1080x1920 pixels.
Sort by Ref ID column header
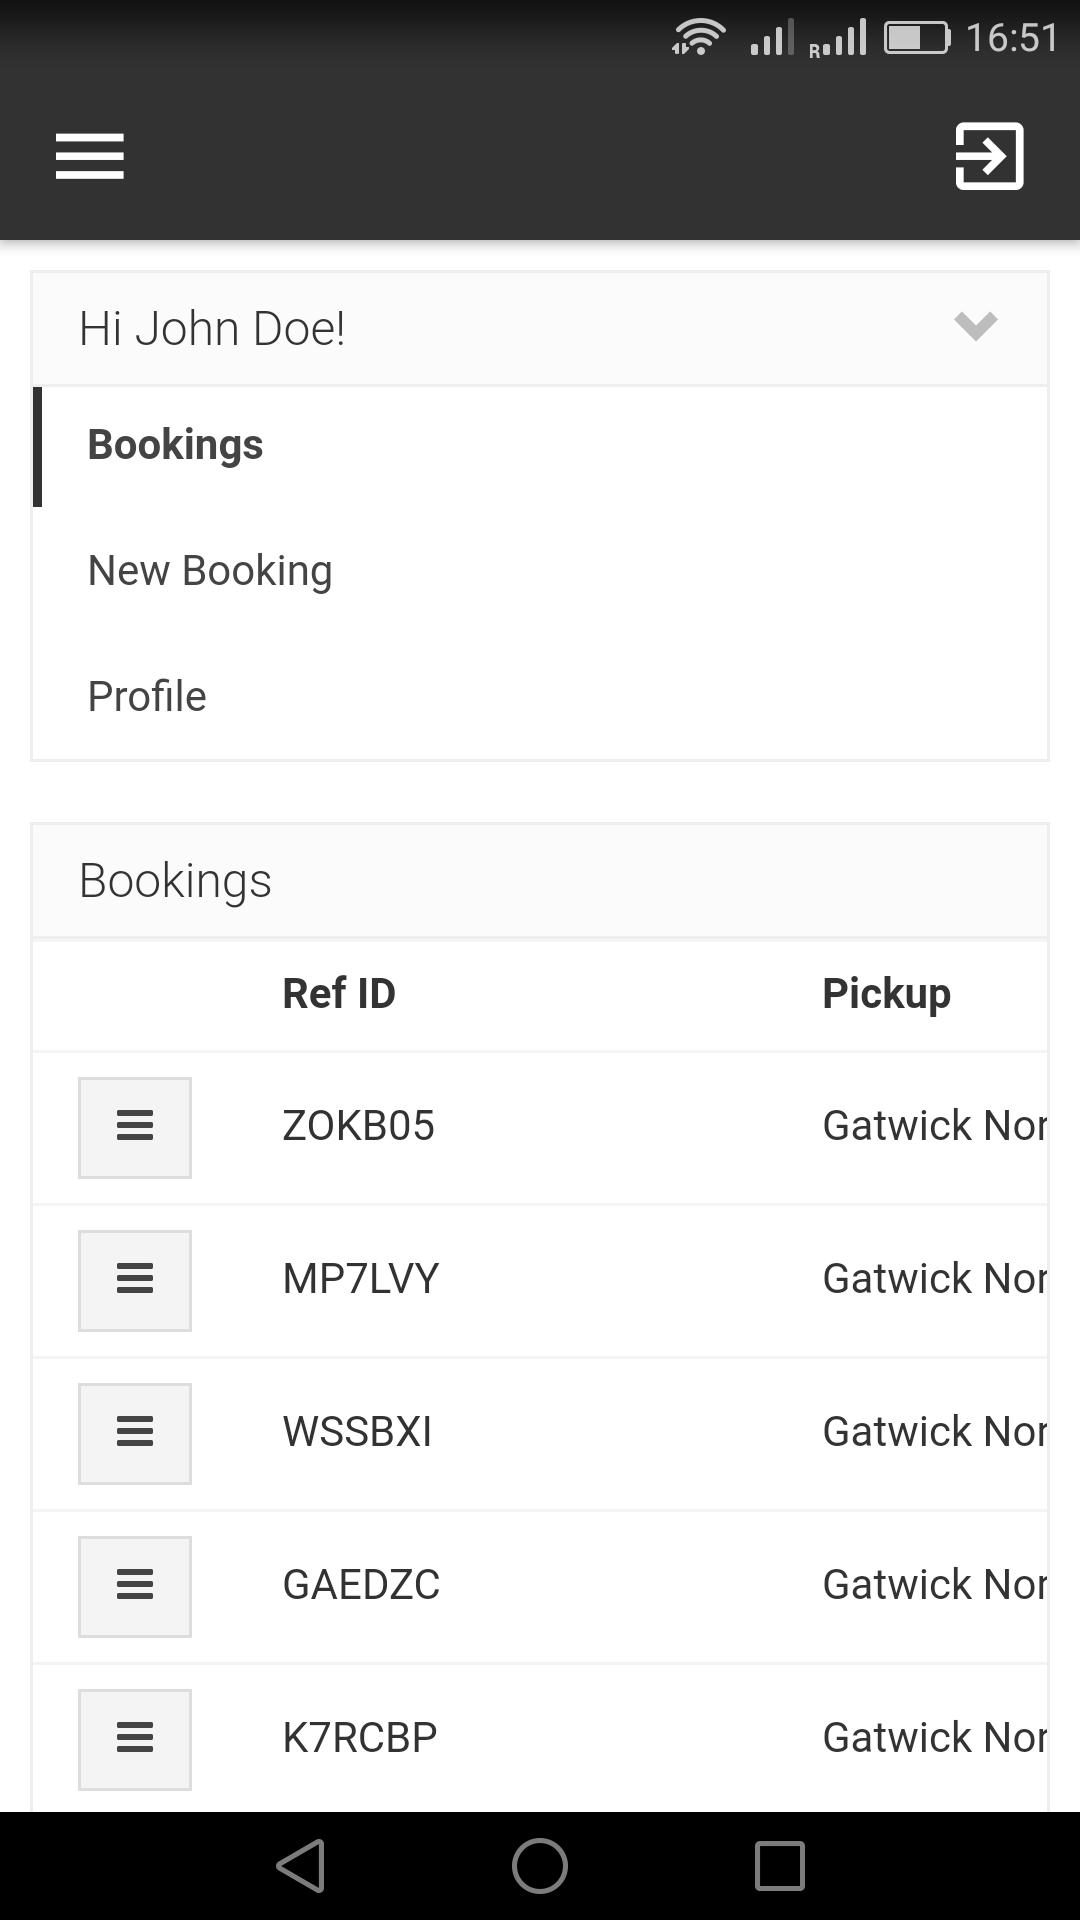(x=339, y=993)
